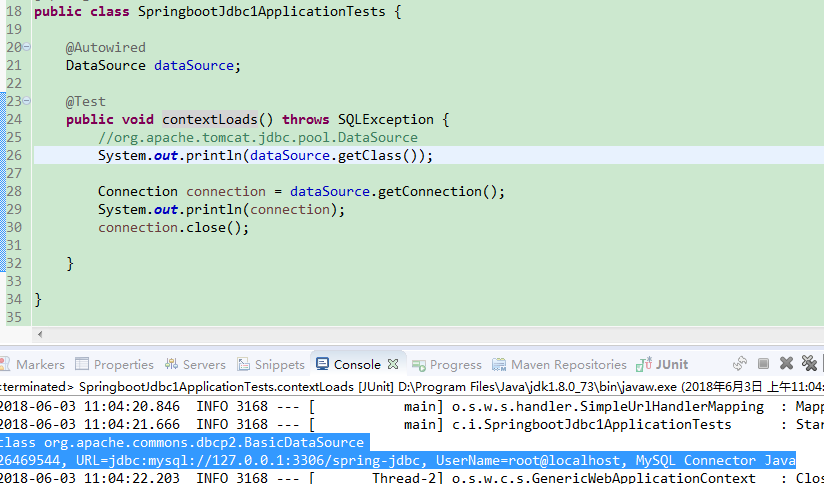Image resolution: width=824 pixels, height=484 pixels.
Task: Click the Snippets tab icon
Action: (243, 364)
